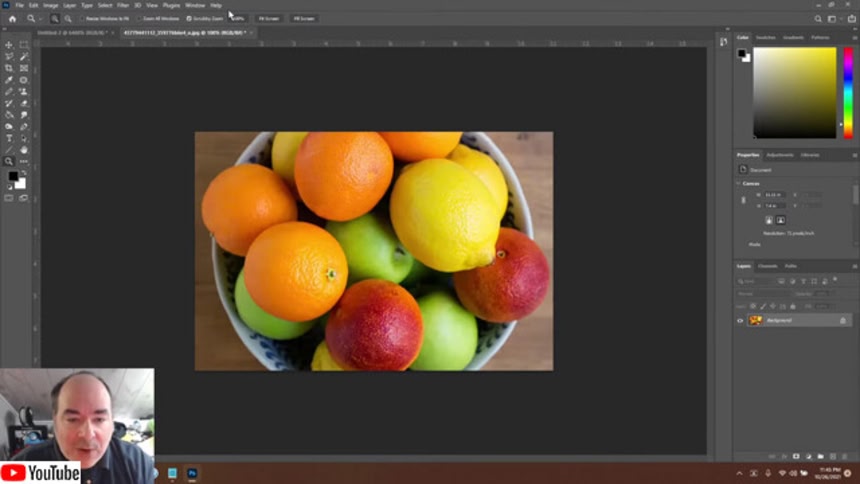This screenshot has height=484, width=860.
Task: Pick the Eyedropper tool
Action: pos(9,80)
